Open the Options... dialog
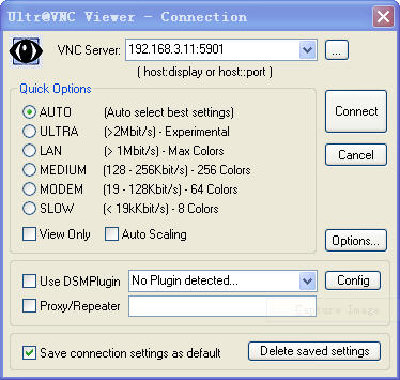 click(x=356, y=240)
